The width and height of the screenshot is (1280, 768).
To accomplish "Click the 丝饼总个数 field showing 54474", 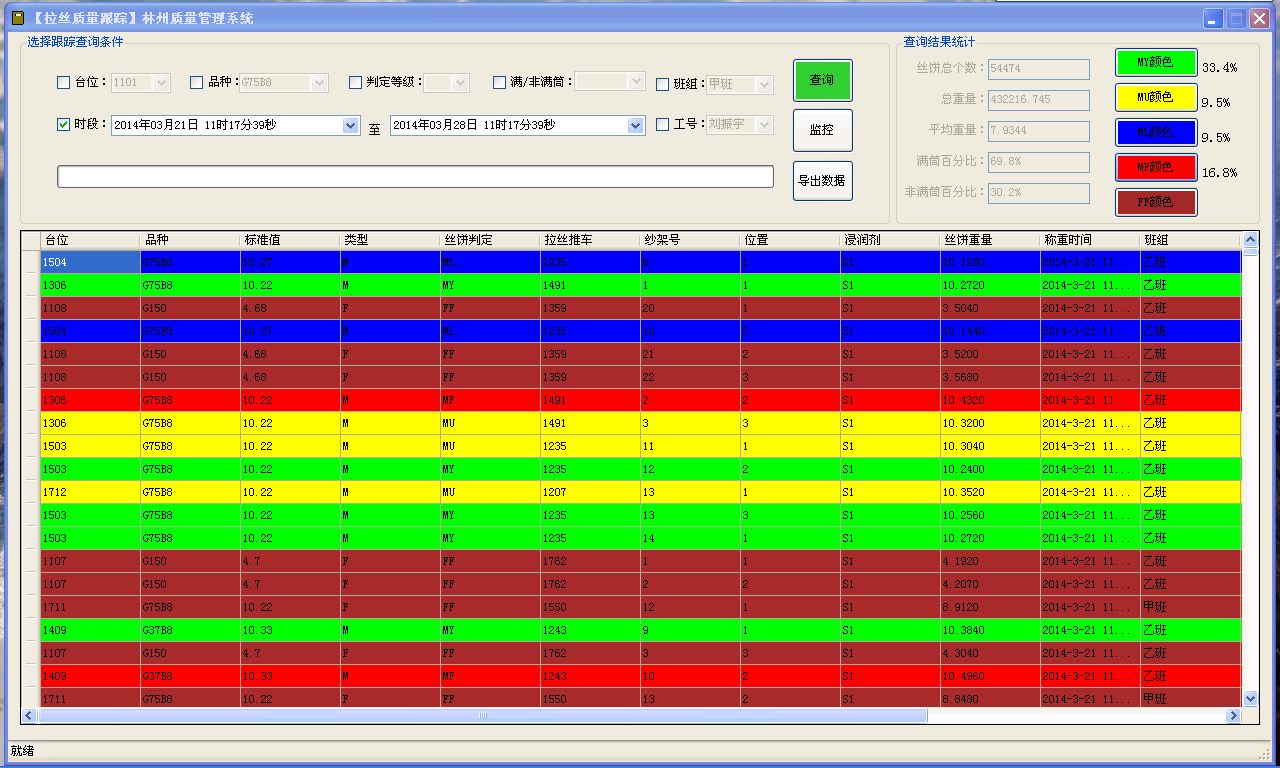I will click(1039, 69).
